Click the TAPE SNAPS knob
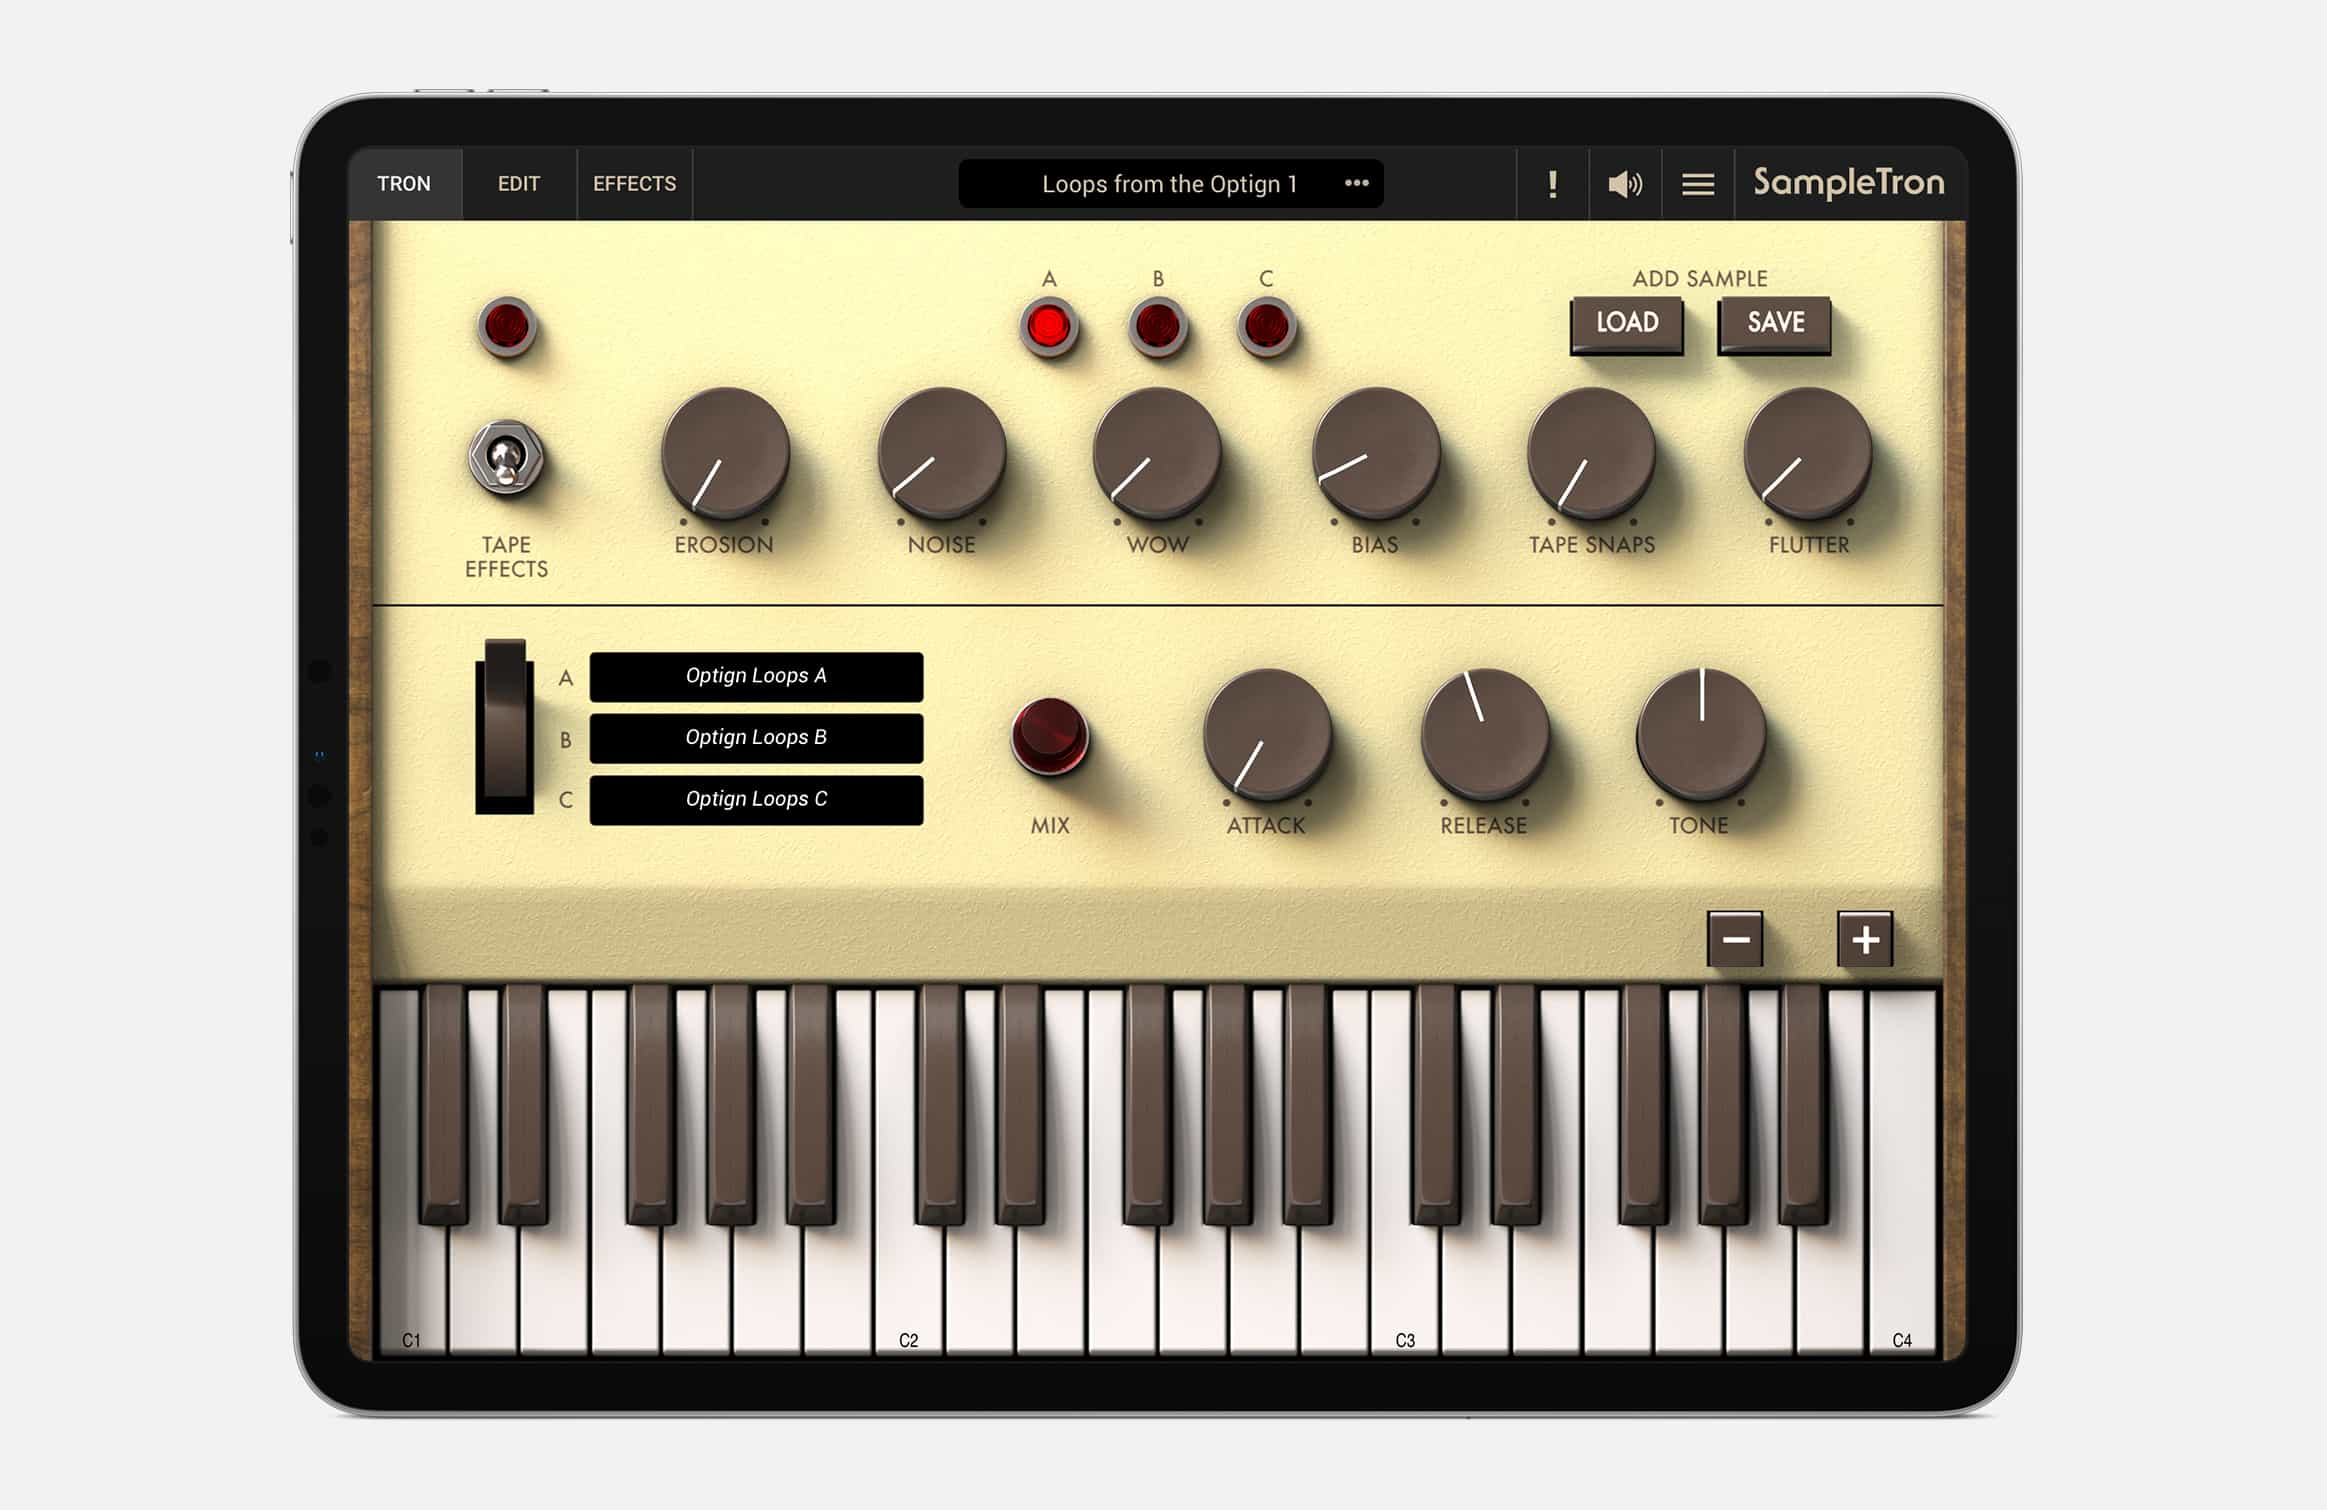Viewport: 2327px width, 1510px height. (x=1592, y=453)
